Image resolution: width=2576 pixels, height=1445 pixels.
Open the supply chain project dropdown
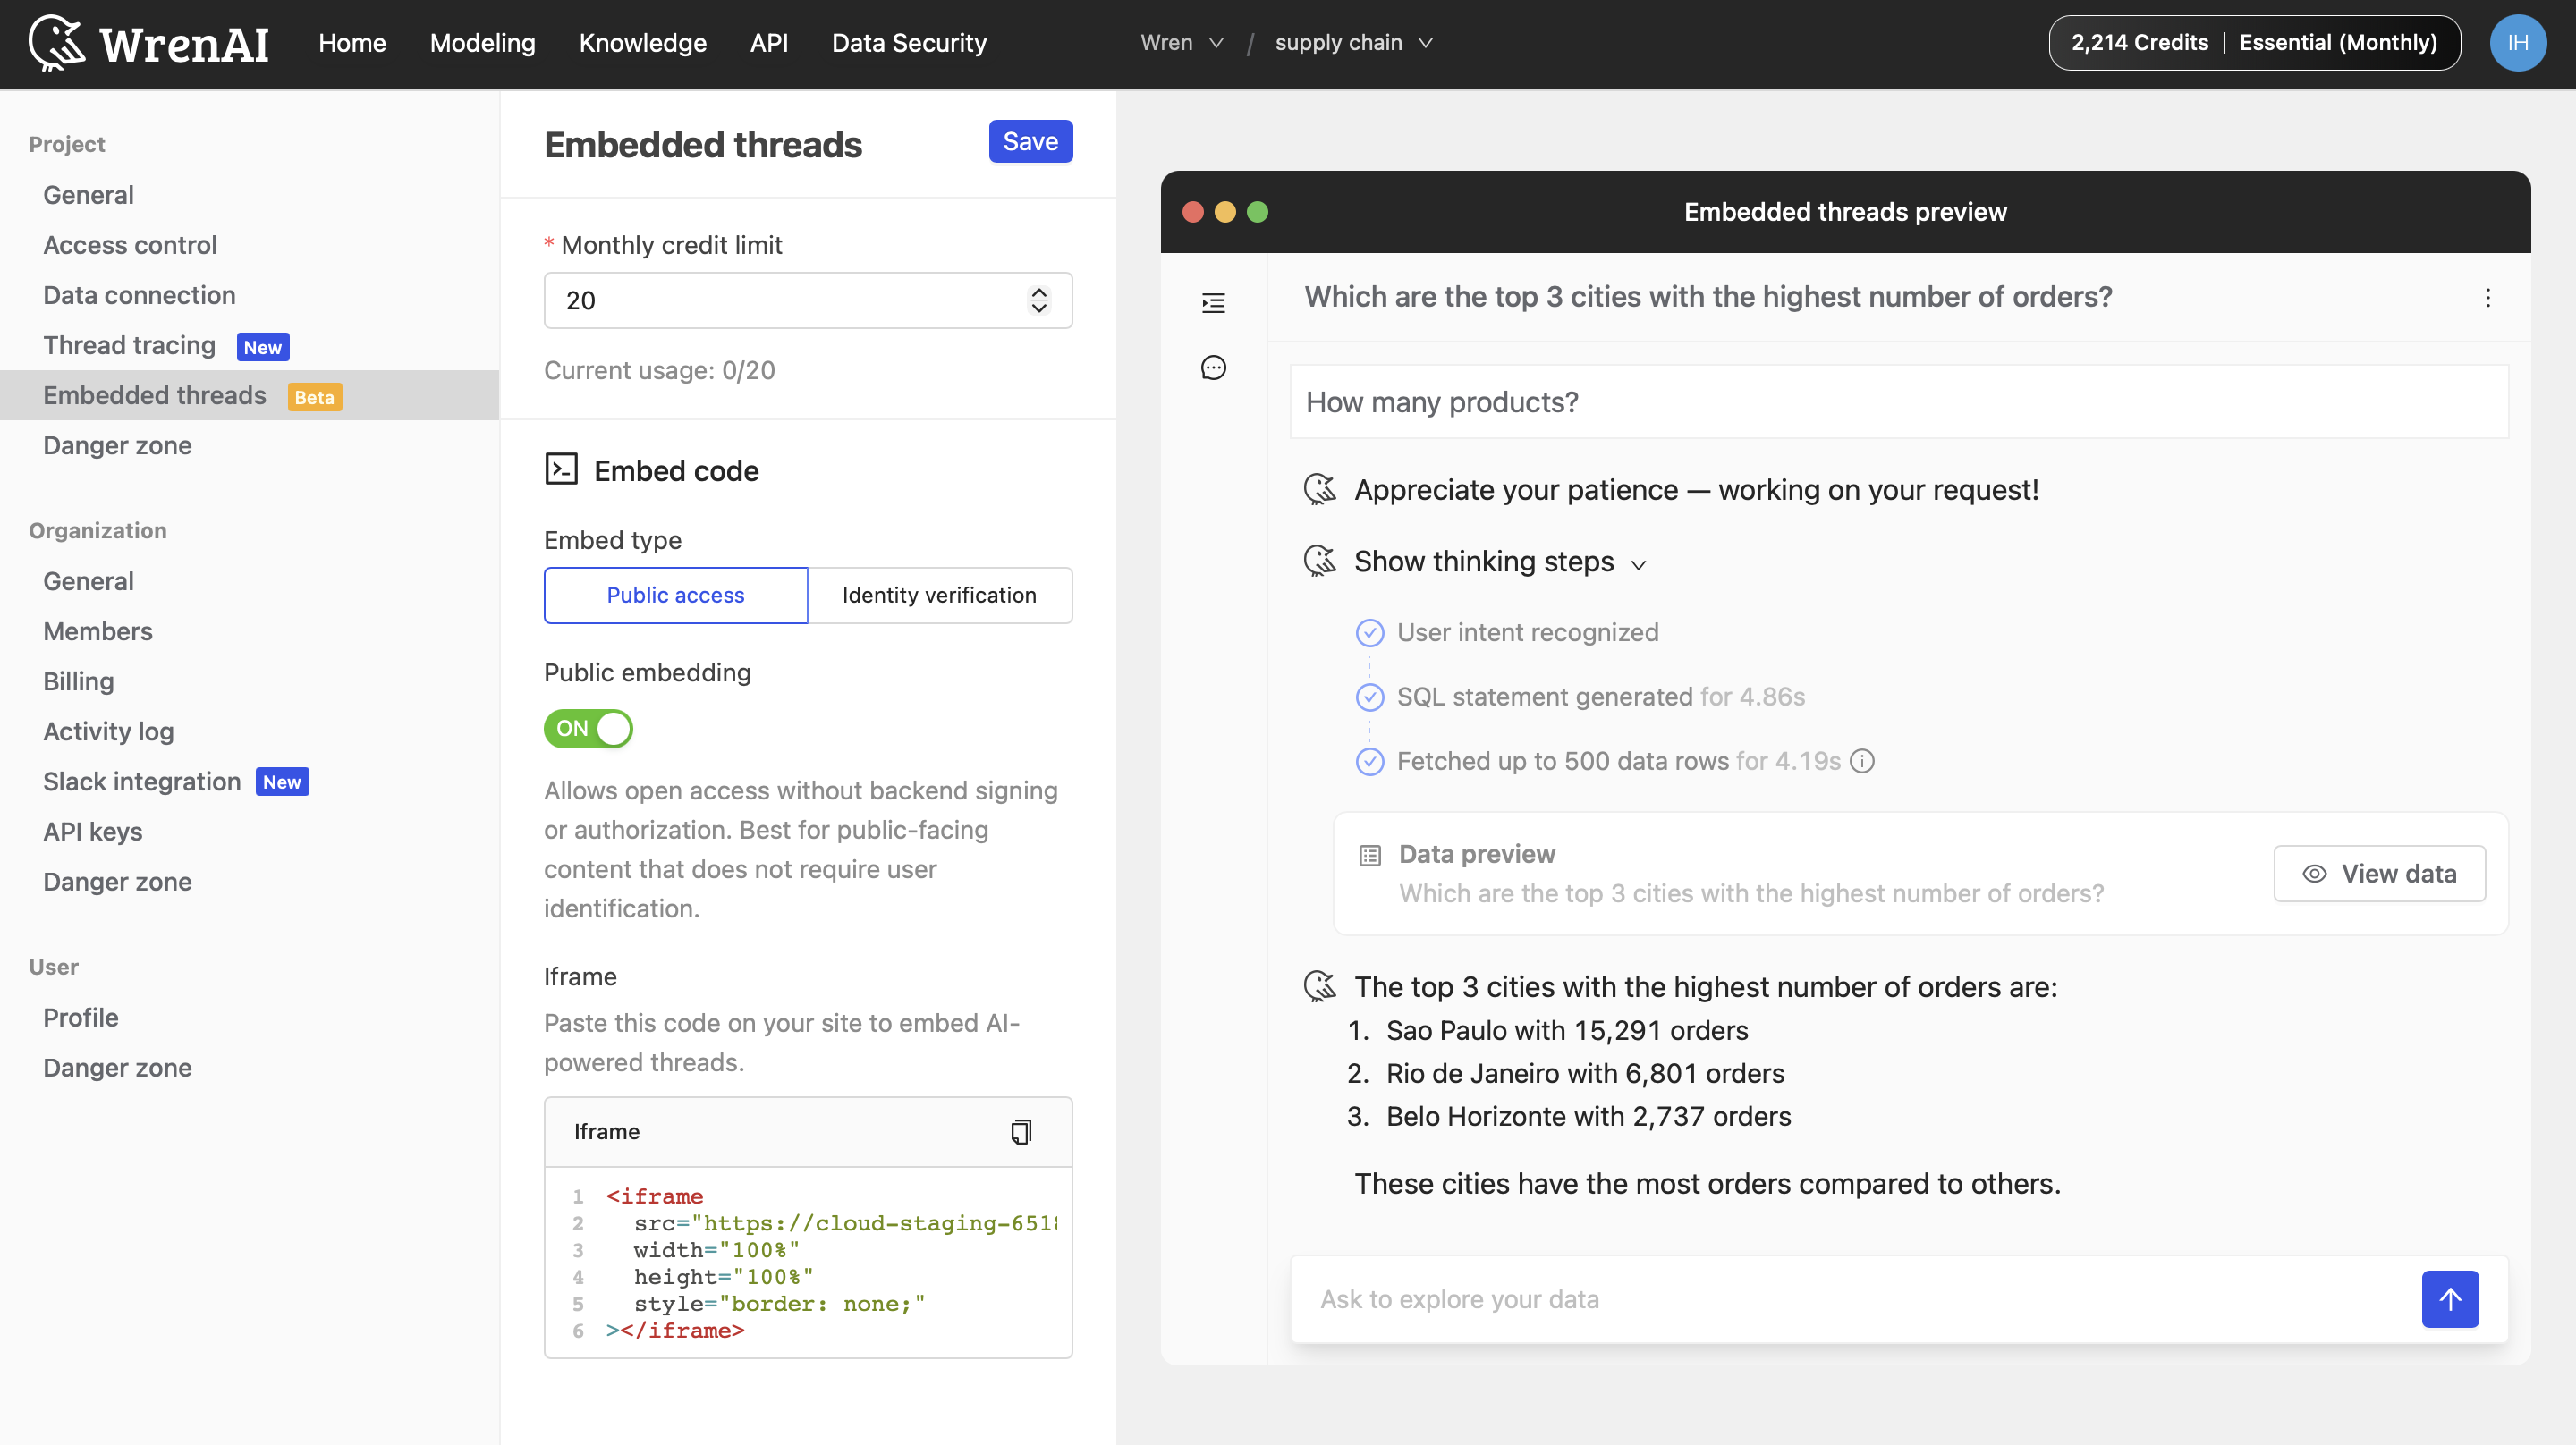click(x=1354, y=42)
